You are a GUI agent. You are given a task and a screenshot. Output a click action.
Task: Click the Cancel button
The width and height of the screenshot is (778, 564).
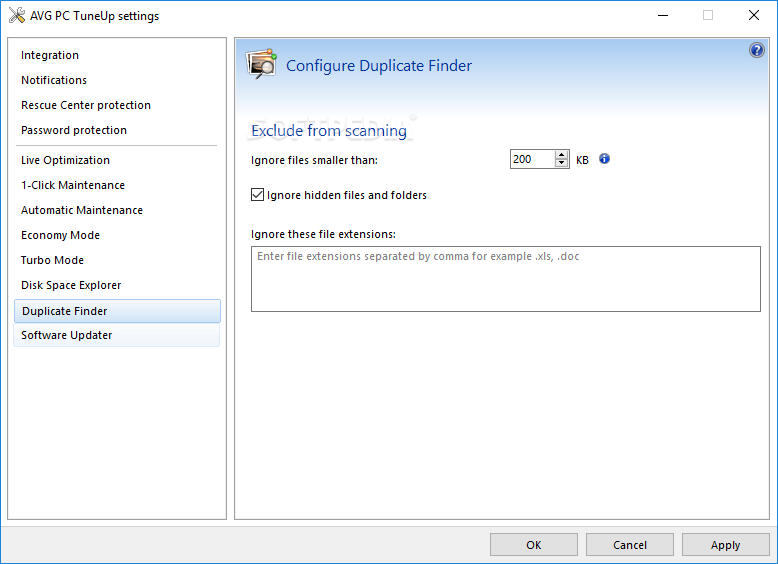[630, 545]
